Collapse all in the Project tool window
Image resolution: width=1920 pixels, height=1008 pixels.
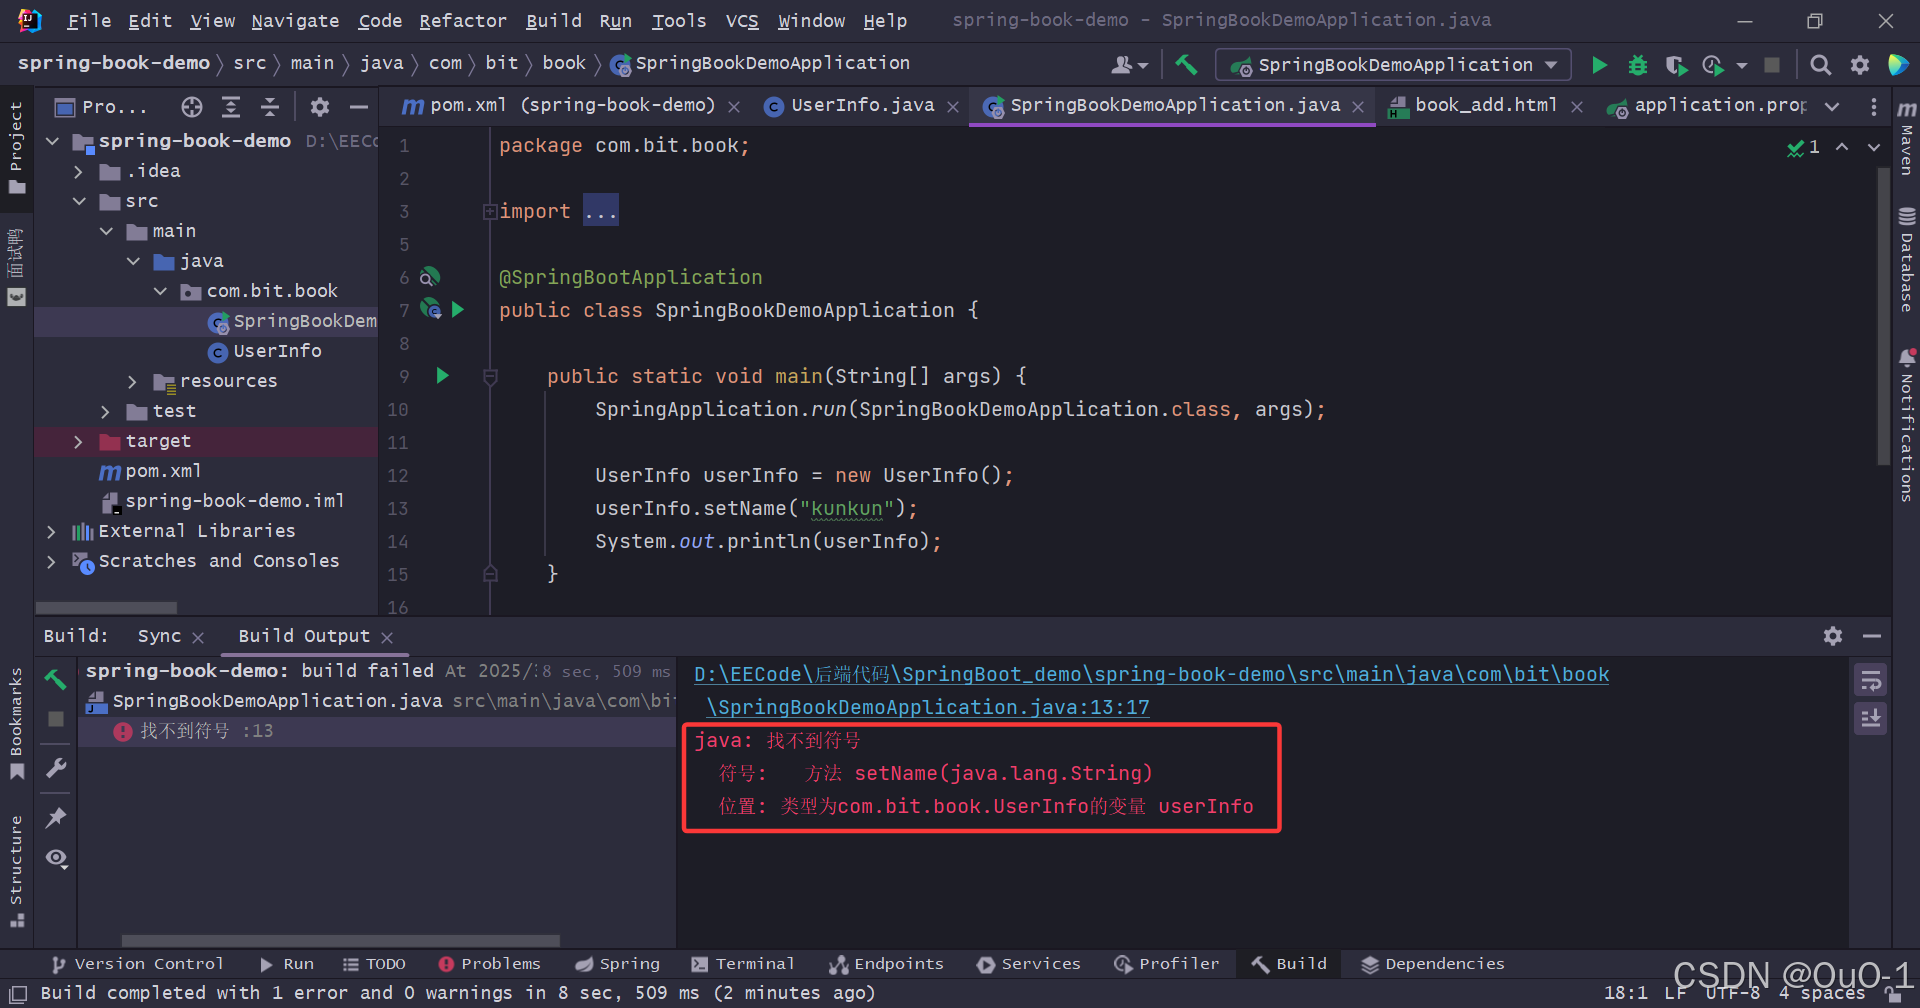point(270,107)
